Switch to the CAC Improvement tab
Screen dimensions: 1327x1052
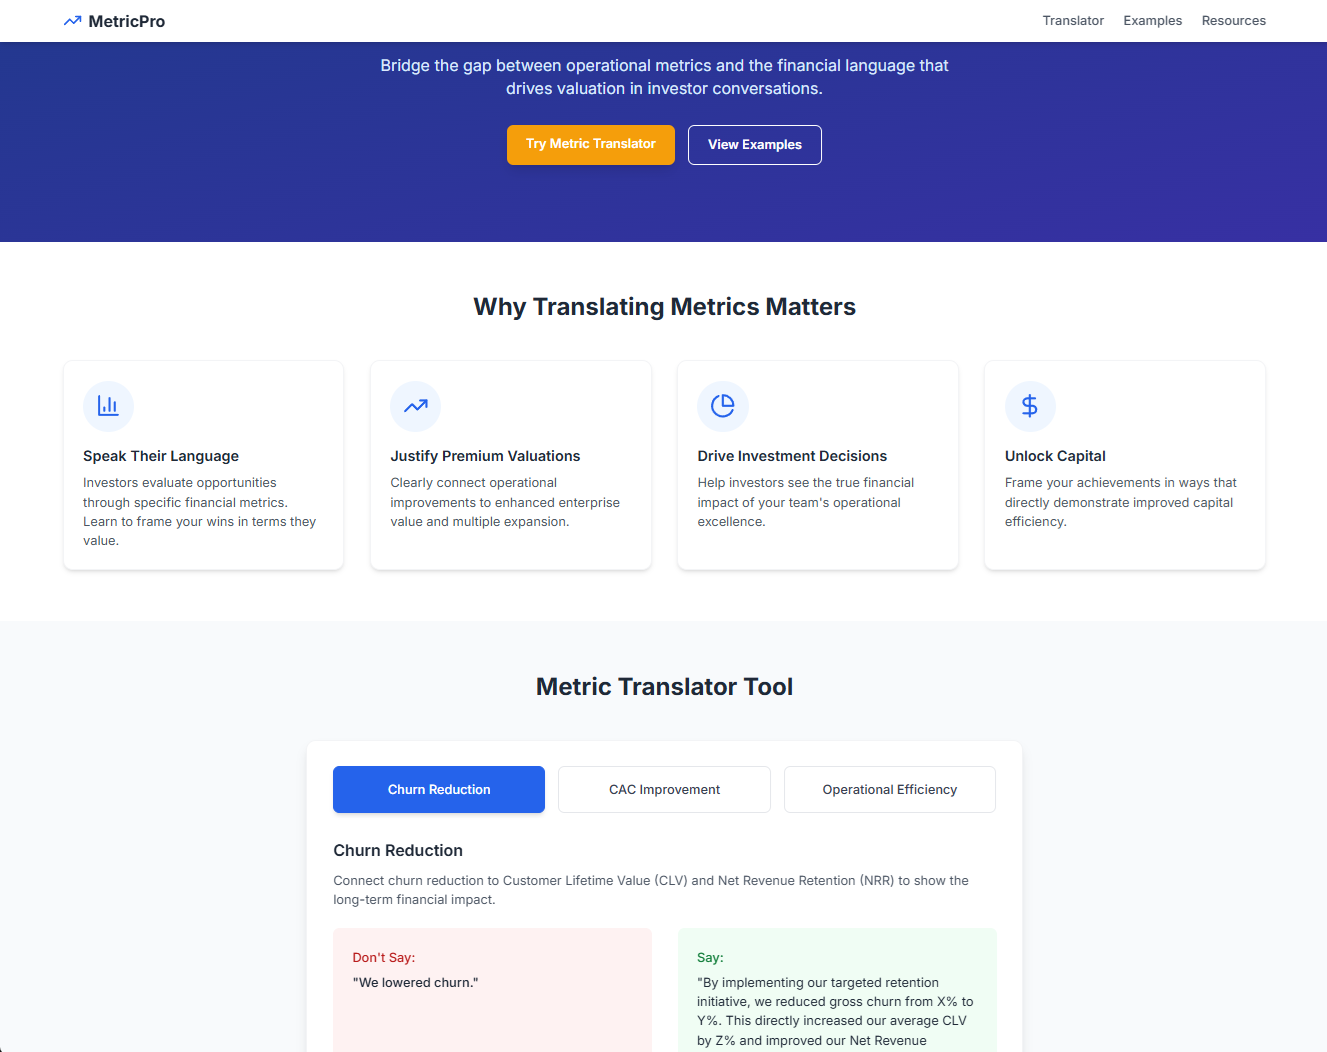click(x=664, y=789)
